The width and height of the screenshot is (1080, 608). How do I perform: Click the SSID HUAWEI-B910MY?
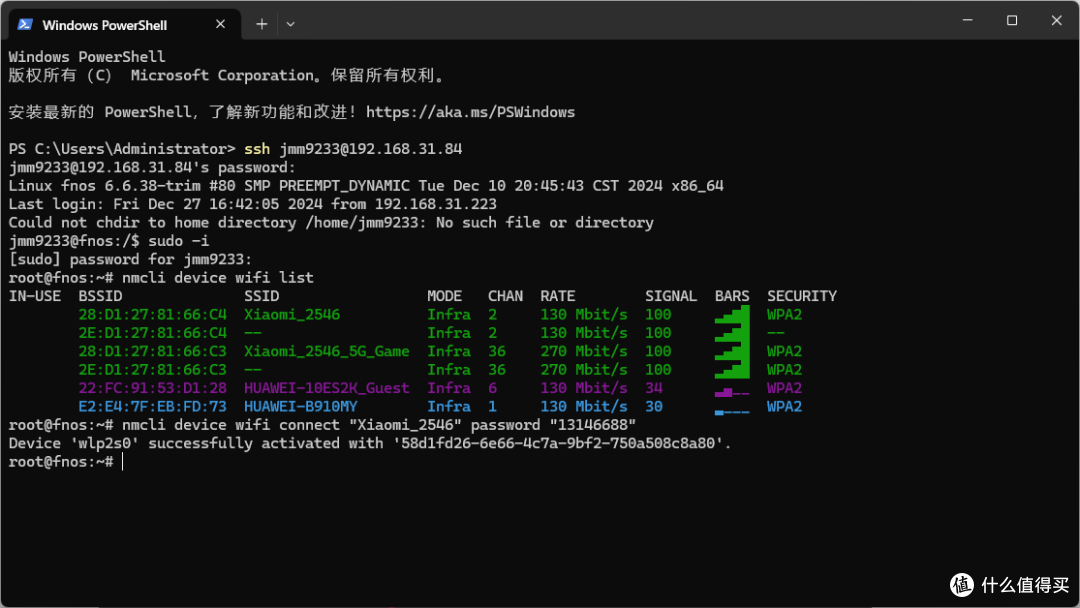tap(300, 407)
